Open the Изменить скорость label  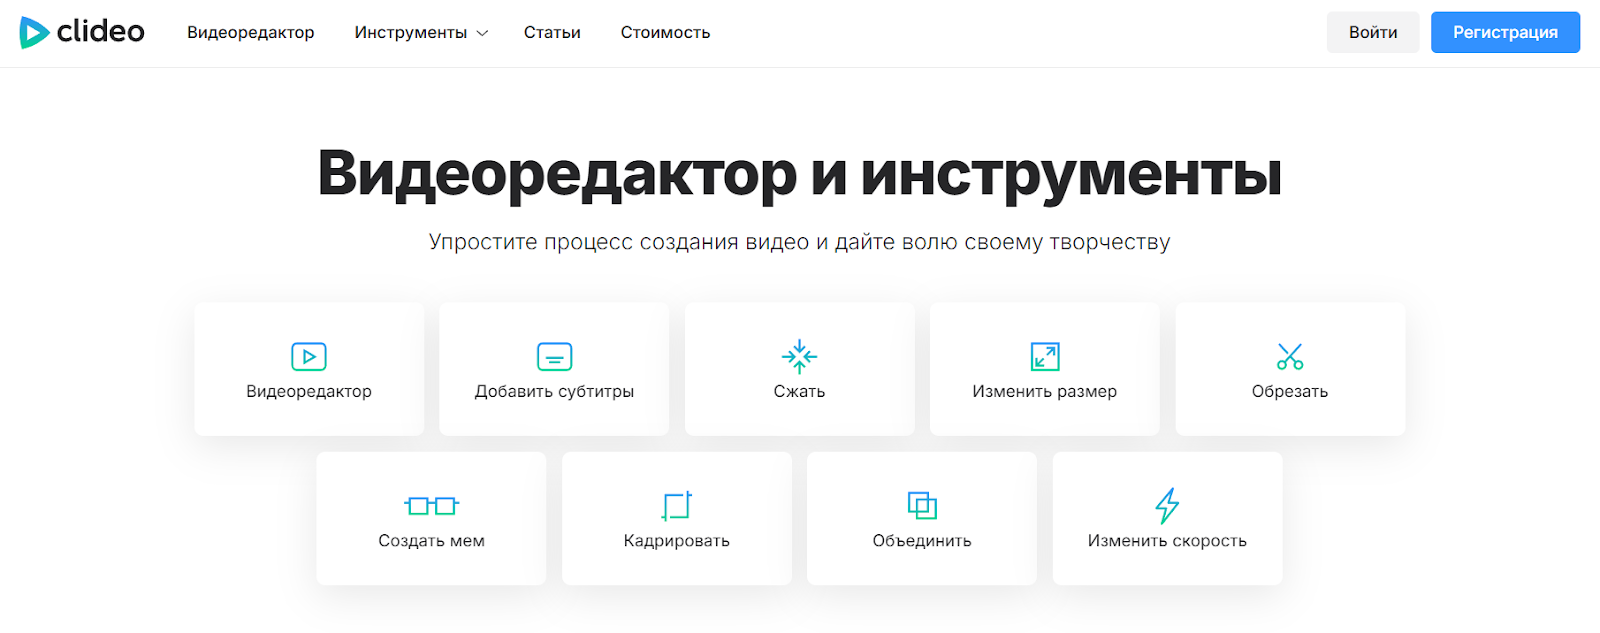tap(1167, 540)
